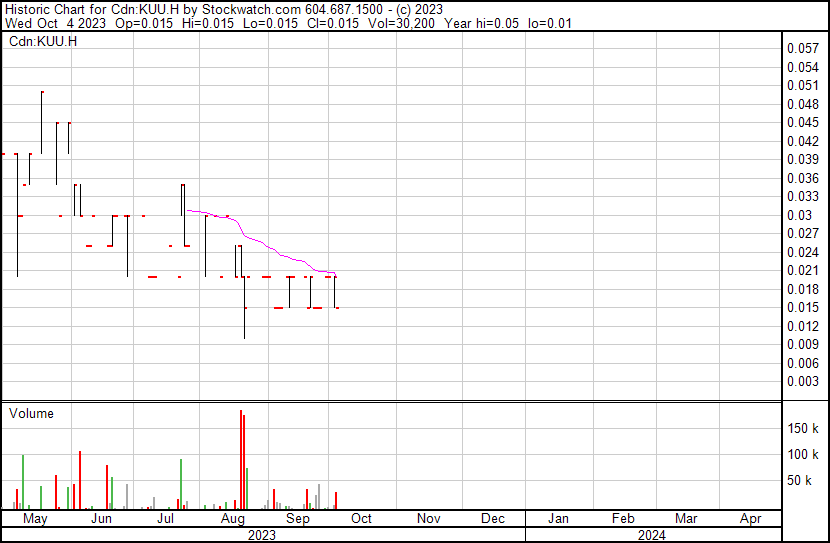Click the Mar month label
This screenshot has width=830, height=543.
[x=686, y=519]
